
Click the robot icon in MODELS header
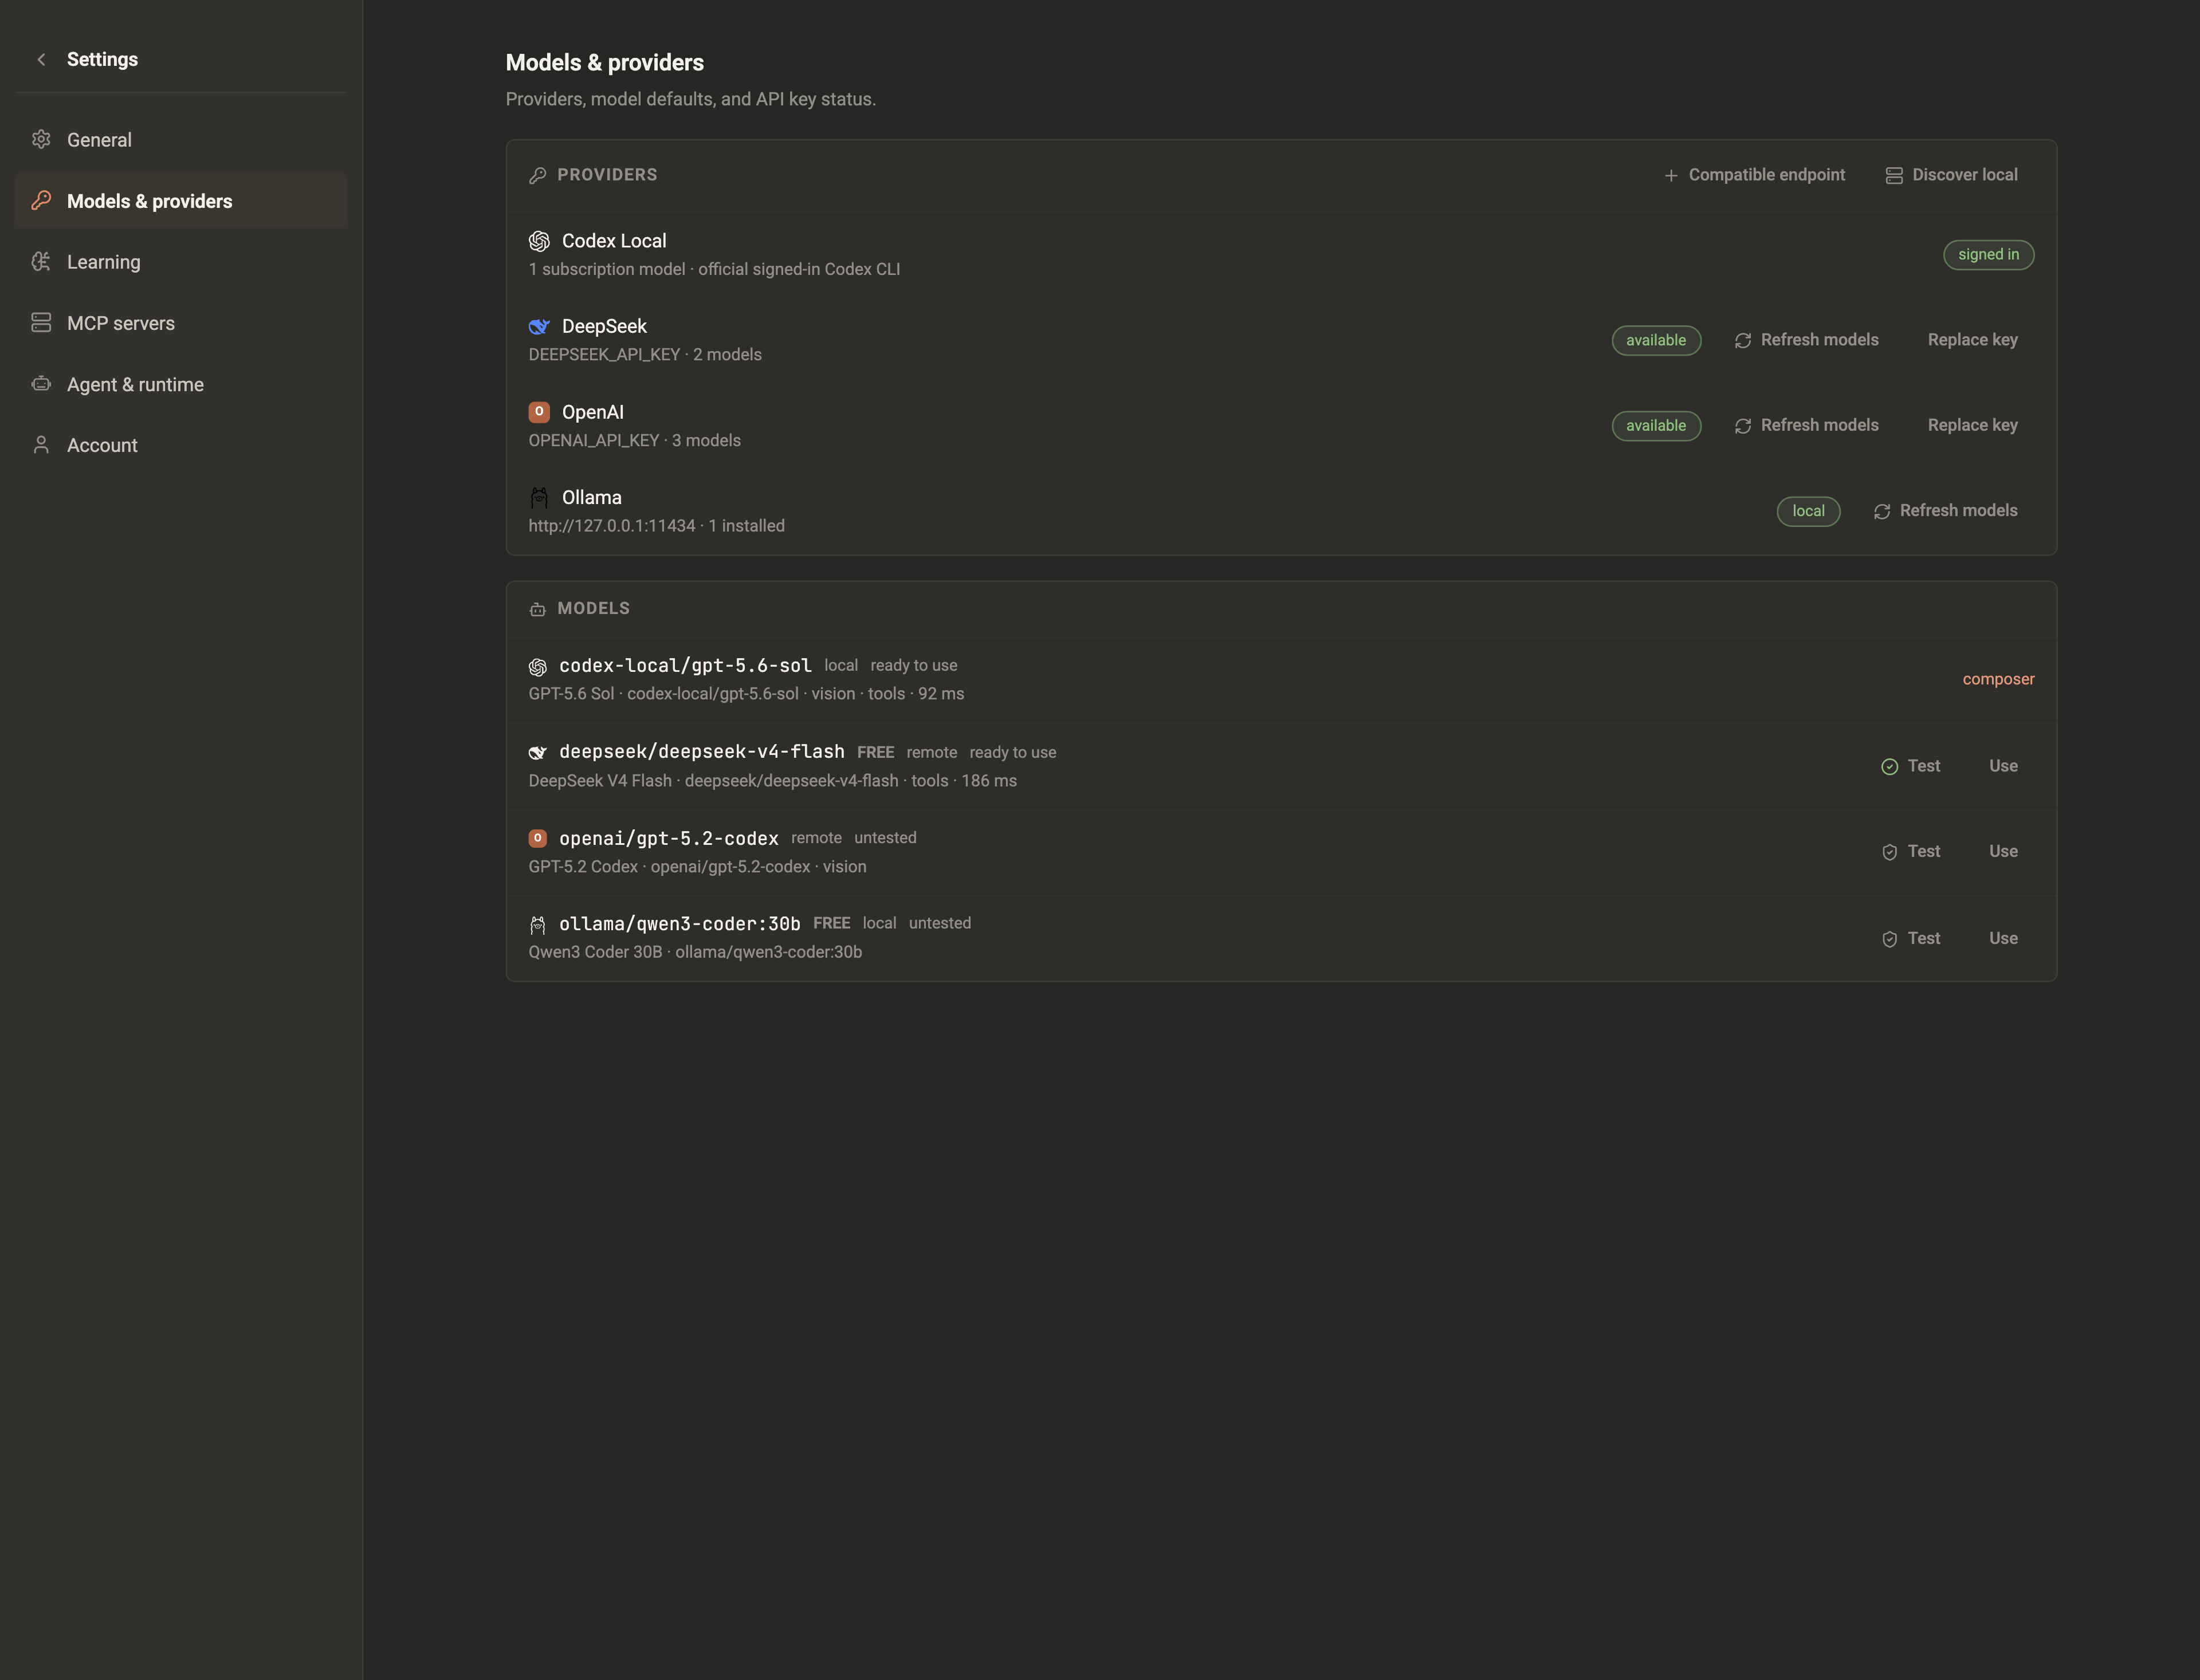click(x=538, y=609)
